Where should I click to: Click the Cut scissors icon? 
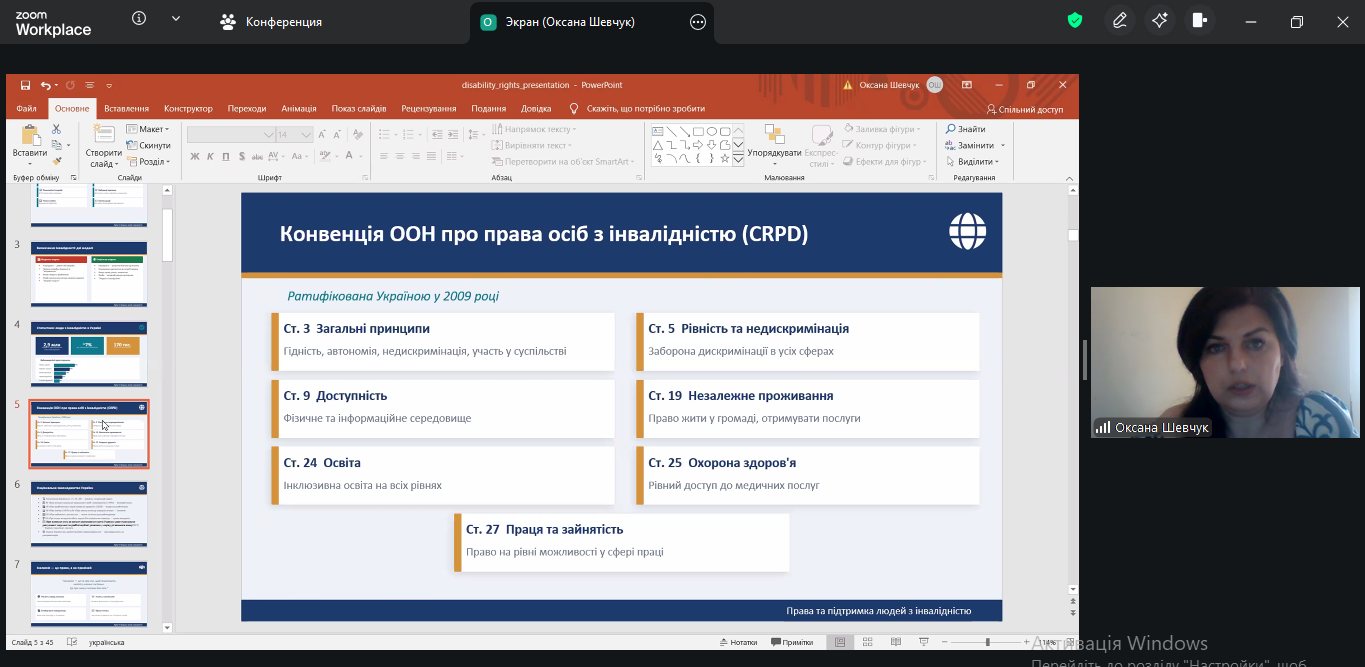point(56,129)
